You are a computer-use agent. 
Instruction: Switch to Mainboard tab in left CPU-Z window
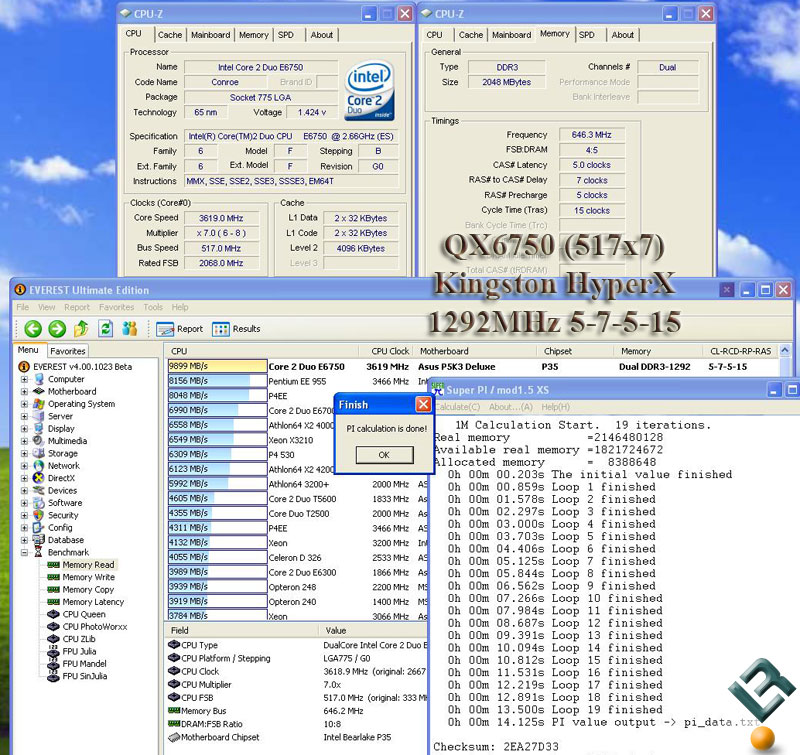pos(211,35)
